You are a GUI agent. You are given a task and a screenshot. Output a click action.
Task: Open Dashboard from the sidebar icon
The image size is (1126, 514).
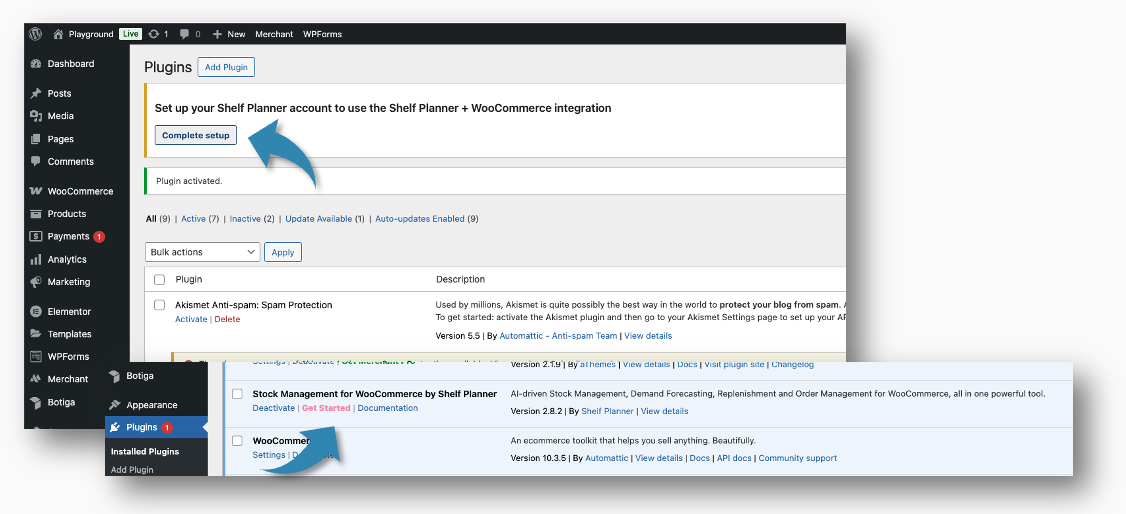click(x=36, y=64)
